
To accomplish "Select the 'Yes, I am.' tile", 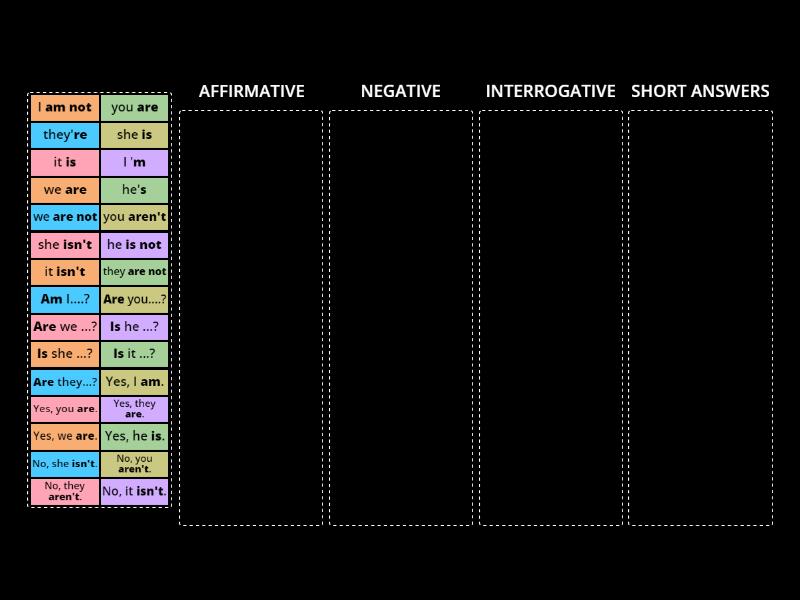I will pos(135,381).
